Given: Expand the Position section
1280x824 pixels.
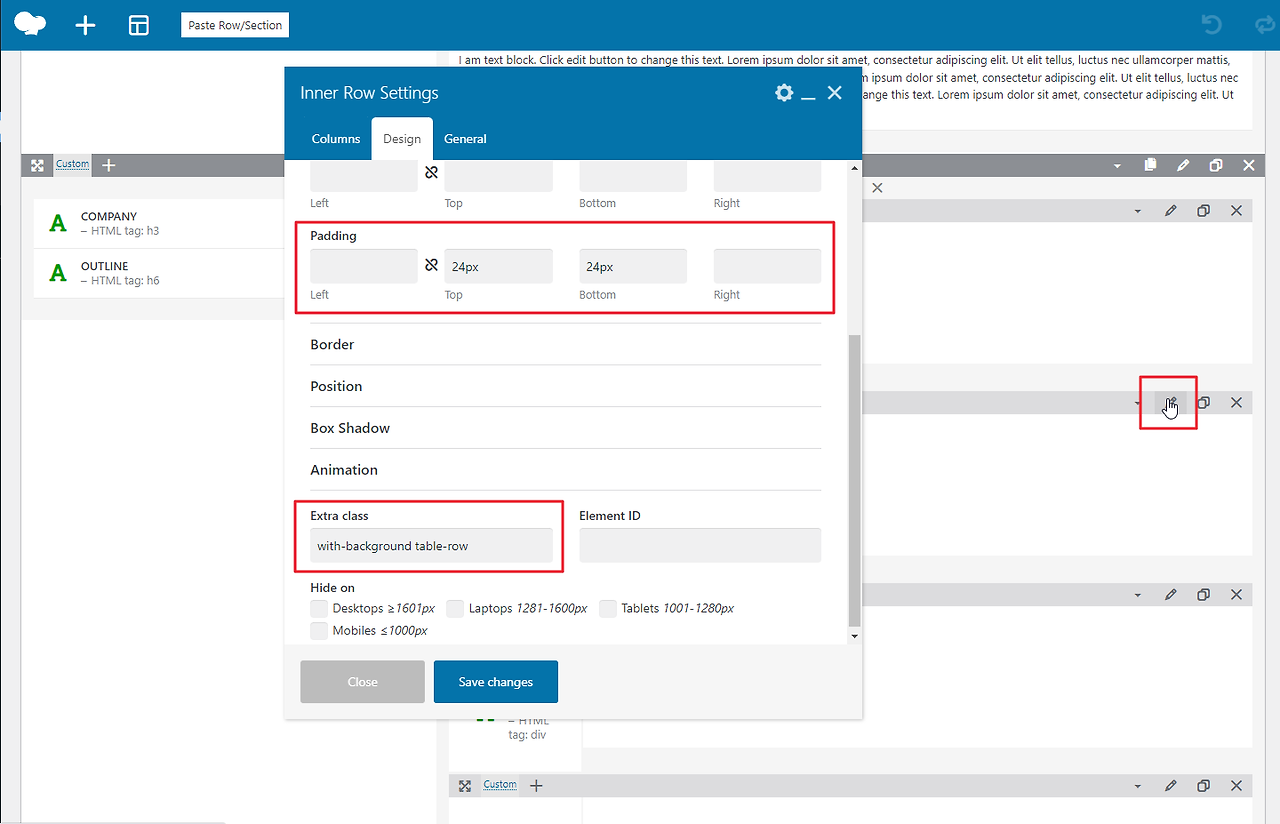Looking at the screenshot, I should point(565,386).
